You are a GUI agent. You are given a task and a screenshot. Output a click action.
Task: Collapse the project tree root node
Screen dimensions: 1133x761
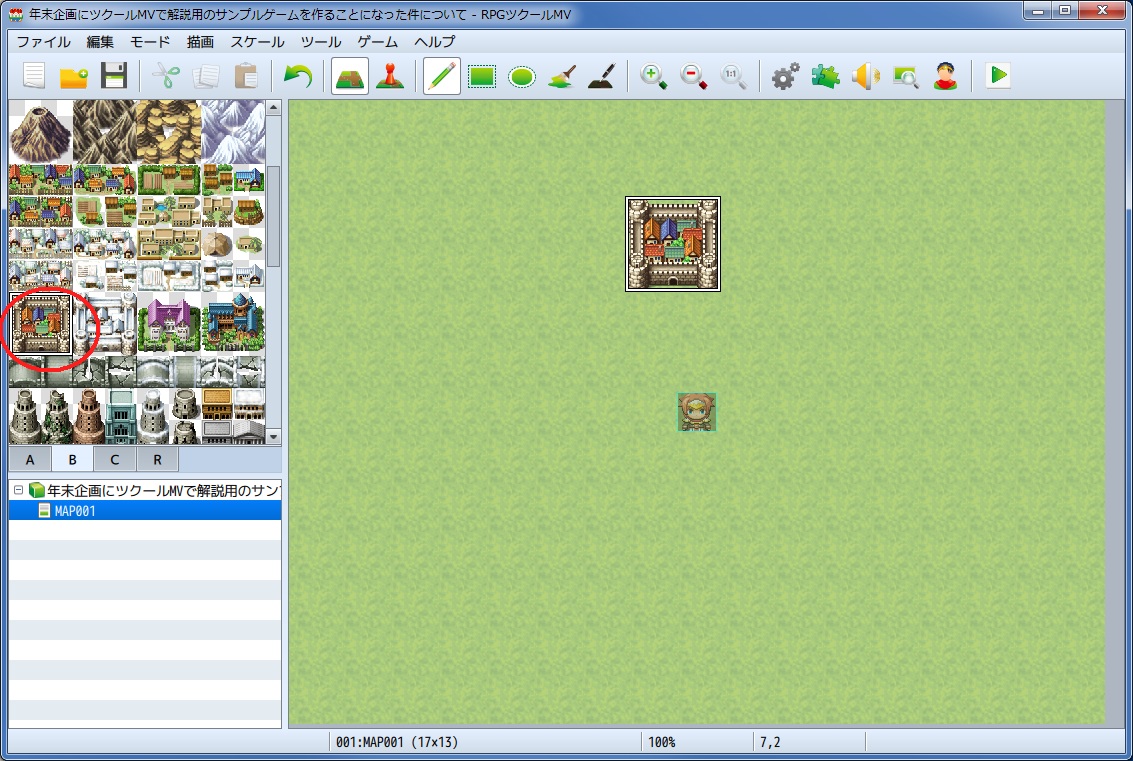tap(18, 490)
